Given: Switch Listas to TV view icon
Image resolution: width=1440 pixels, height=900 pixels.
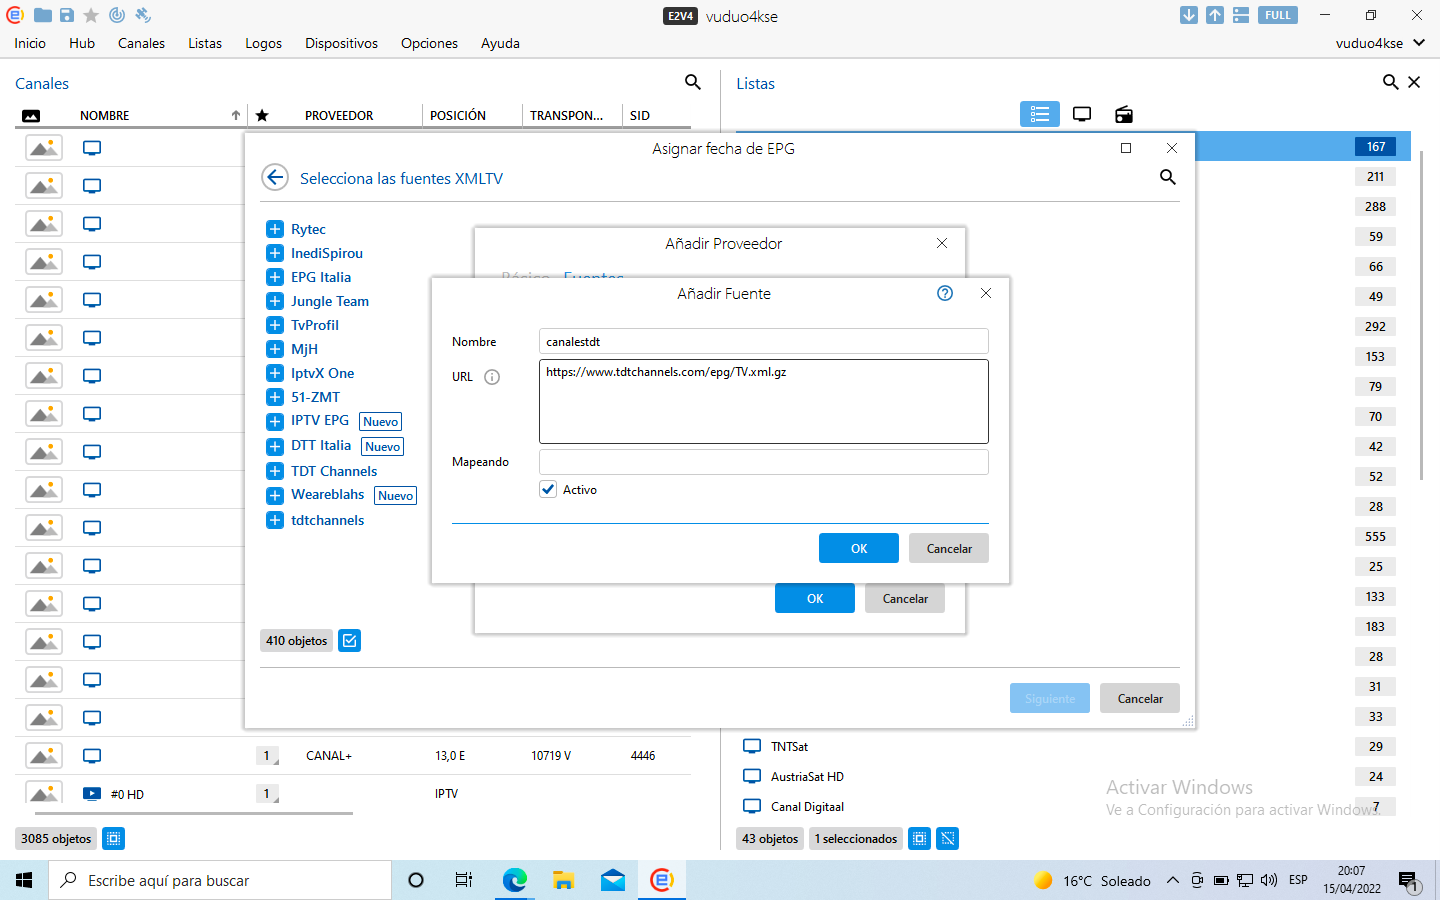Looking at the screenshot, I should 1082,115.
